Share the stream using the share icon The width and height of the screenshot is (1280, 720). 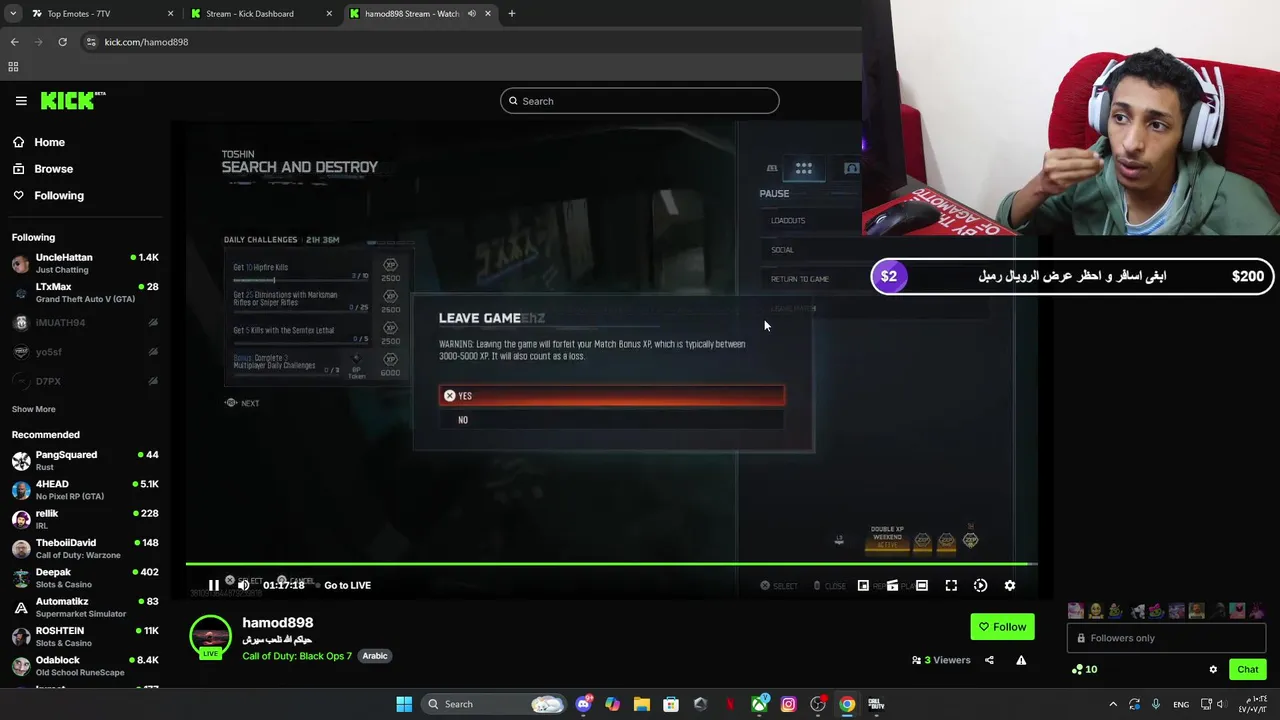(989, 660)
